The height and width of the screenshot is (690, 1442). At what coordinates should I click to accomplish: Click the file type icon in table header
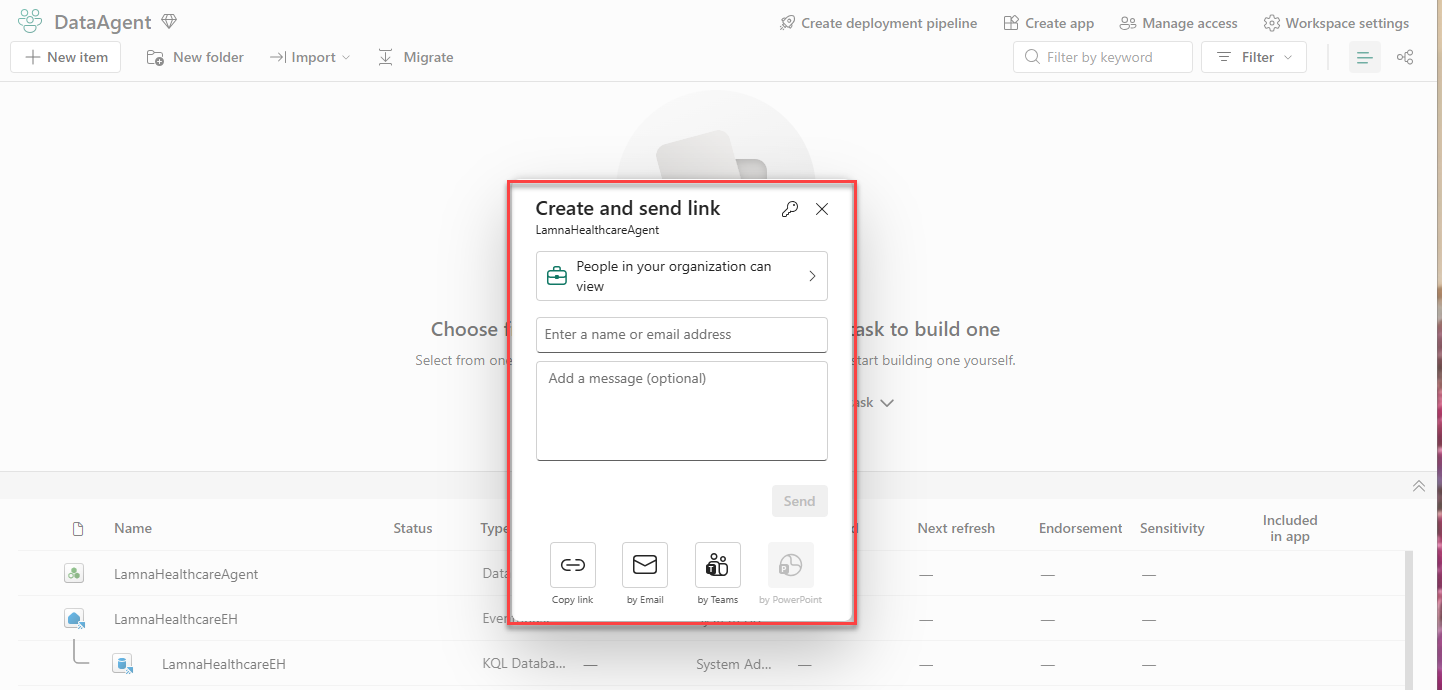tap(78, 529)
